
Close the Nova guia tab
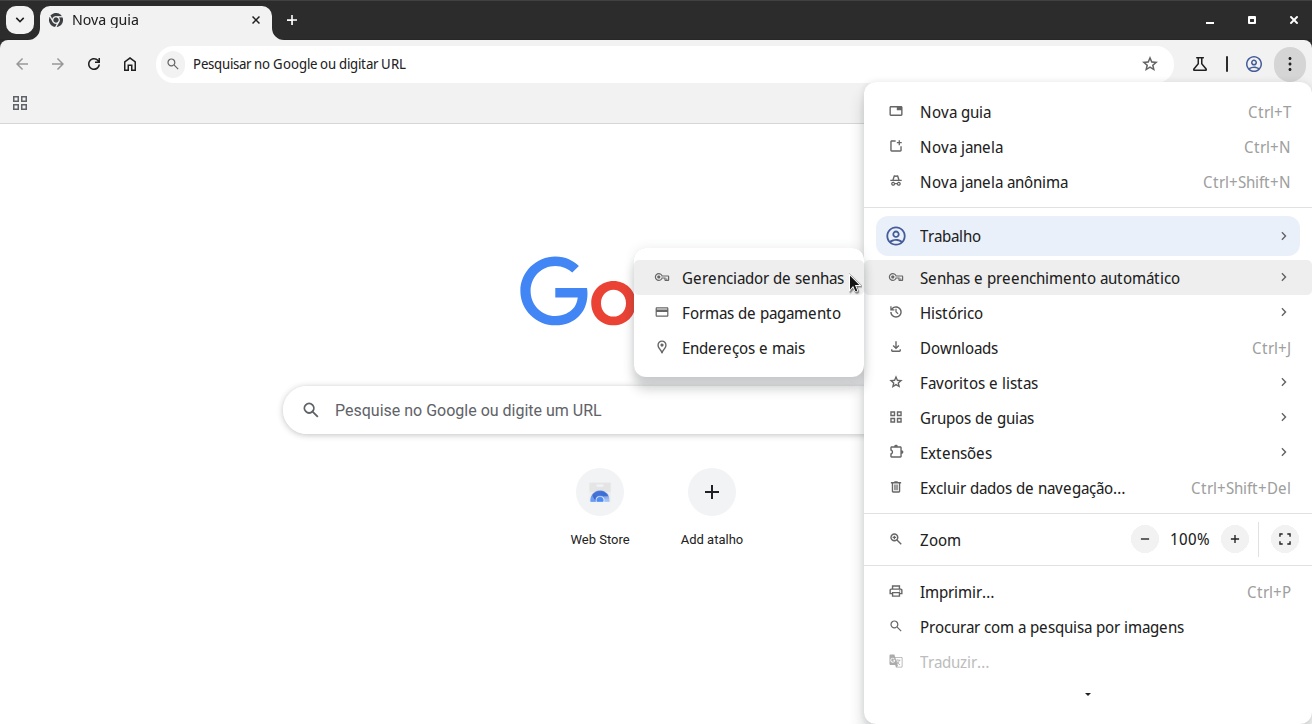pyautogui.click(x=256, y=20)
